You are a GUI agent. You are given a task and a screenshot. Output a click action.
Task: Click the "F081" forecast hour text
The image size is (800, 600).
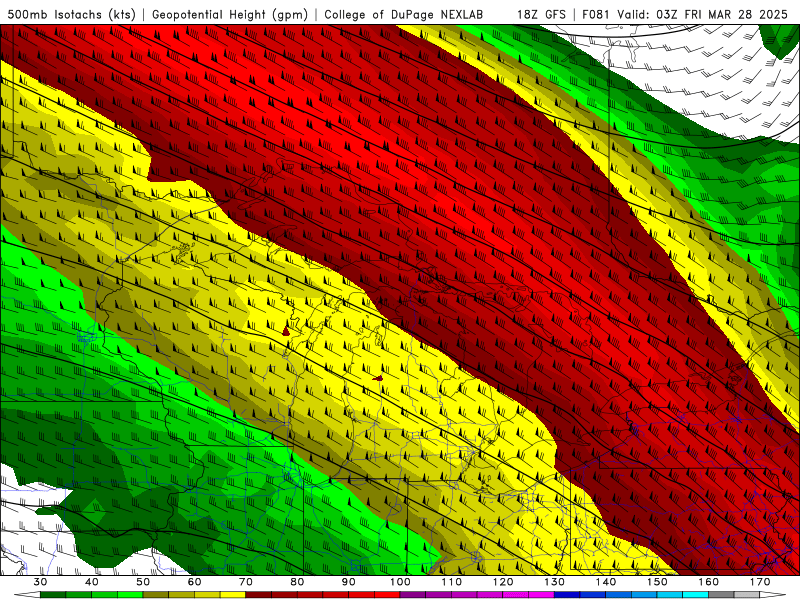tap(596, 14)
